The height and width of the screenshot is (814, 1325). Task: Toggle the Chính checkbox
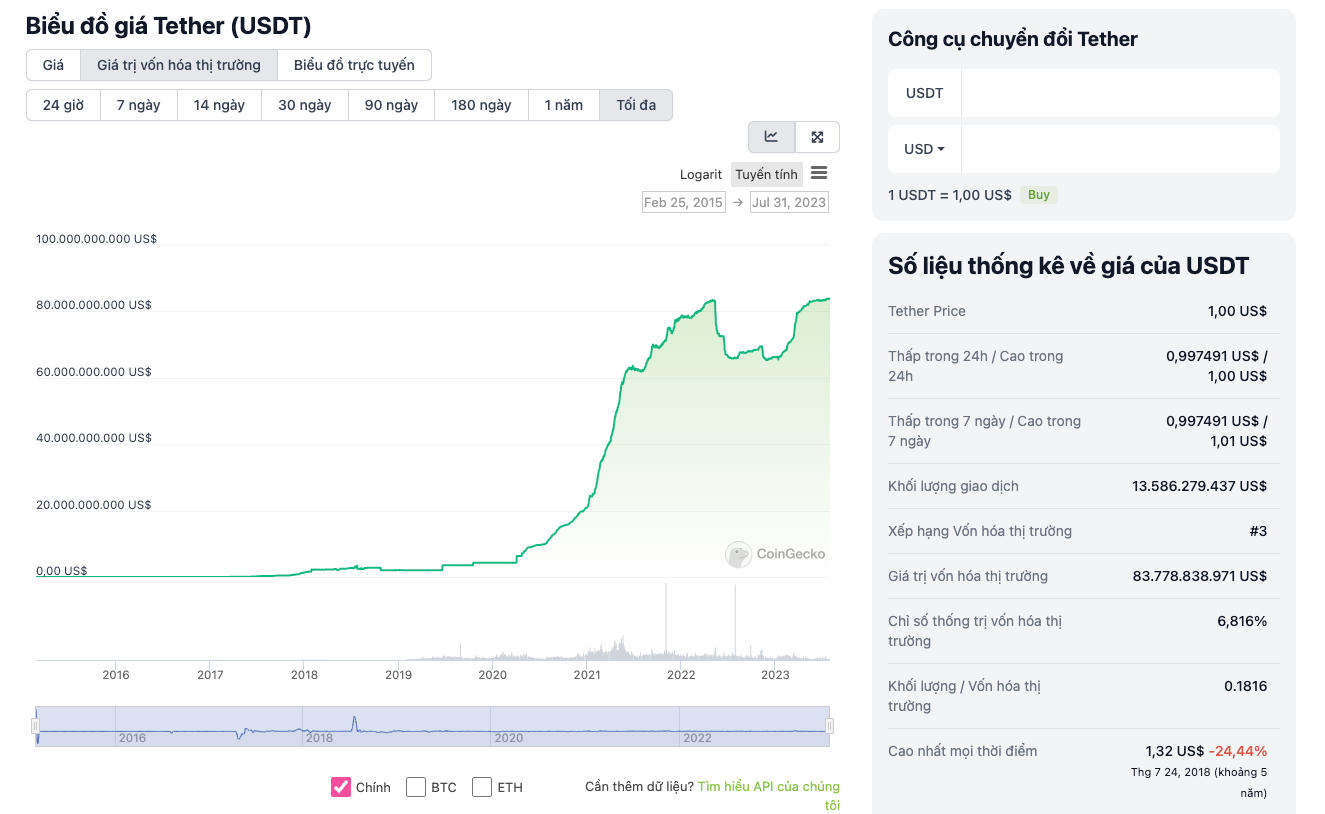point(341,787)
